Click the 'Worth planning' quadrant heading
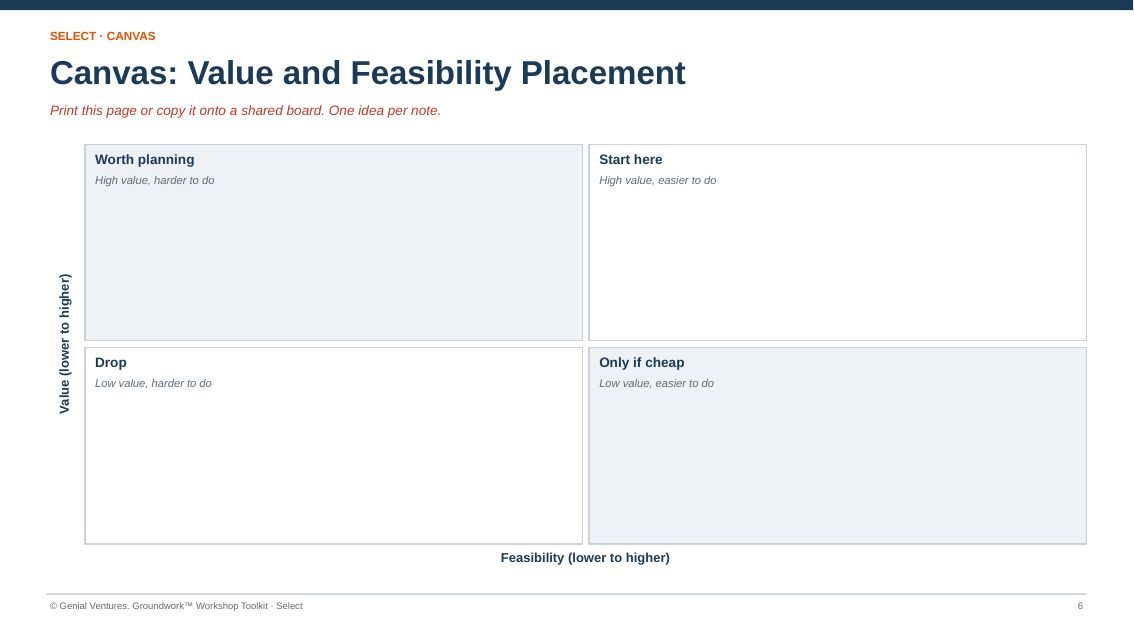This screenshot has width=1134, height=638. [x=145, y=159]
